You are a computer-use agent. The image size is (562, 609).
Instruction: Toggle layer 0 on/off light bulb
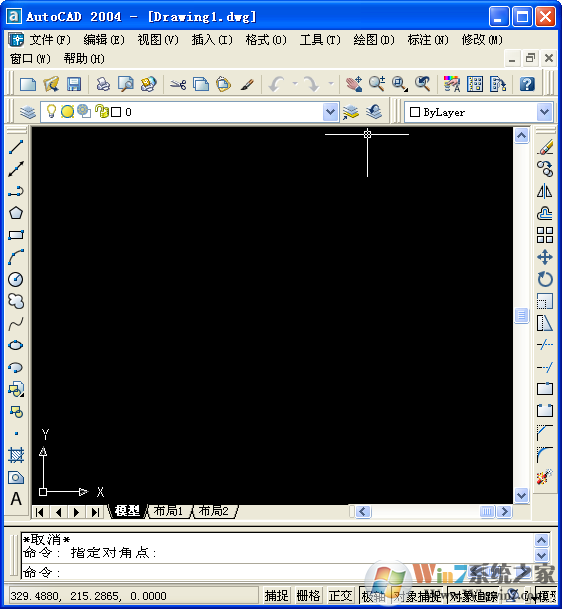tap(51, 111)
